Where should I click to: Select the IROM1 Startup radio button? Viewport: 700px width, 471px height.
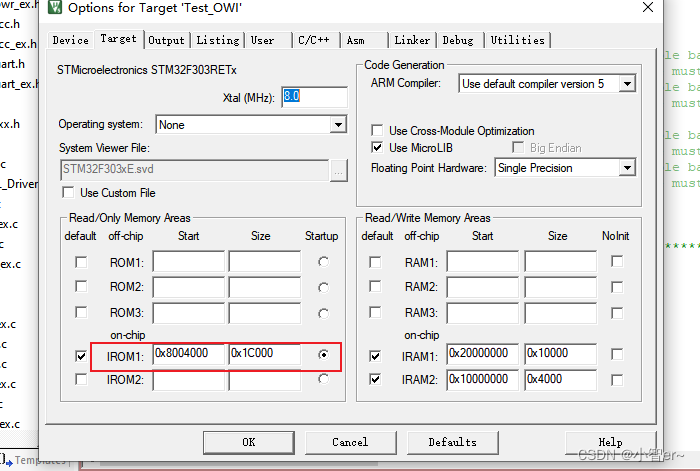pos(324,354)
